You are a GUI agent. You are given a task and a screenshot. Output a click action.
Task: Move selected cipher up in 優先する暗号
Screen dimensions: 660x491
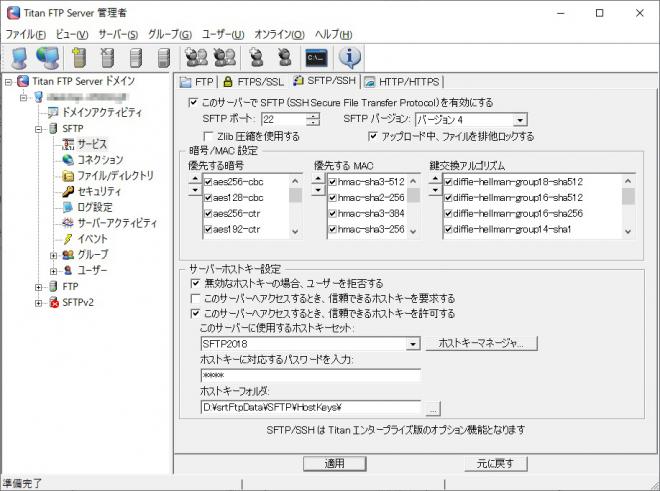194,179
